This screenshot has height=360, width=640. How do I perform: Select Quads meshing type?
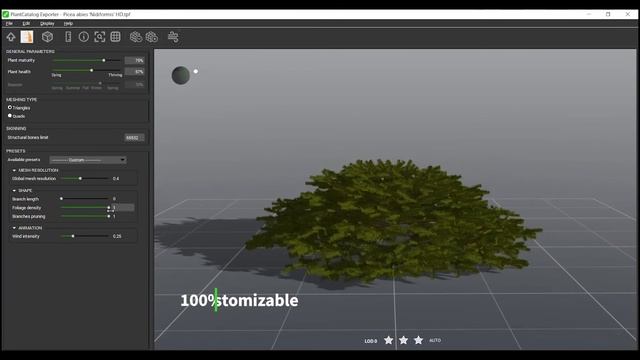10,116
